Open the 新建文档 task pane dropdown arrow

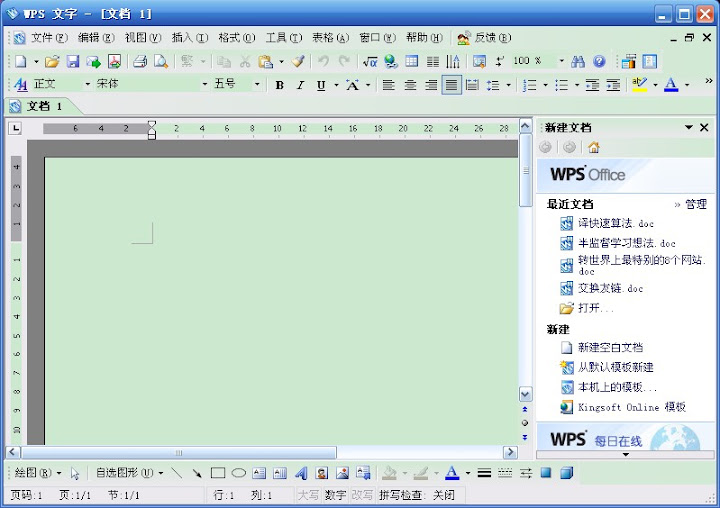coord(689,127)
